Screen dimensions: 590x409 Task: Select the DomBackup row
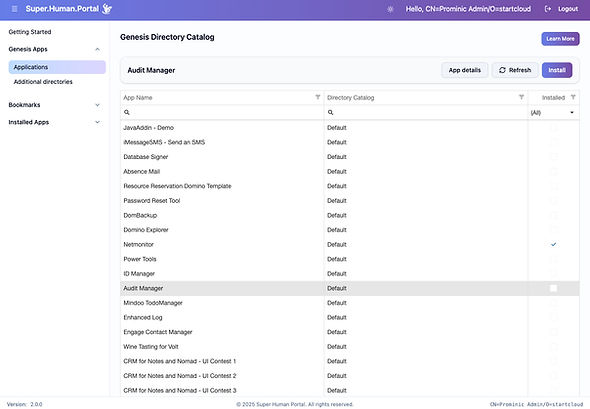350,215
